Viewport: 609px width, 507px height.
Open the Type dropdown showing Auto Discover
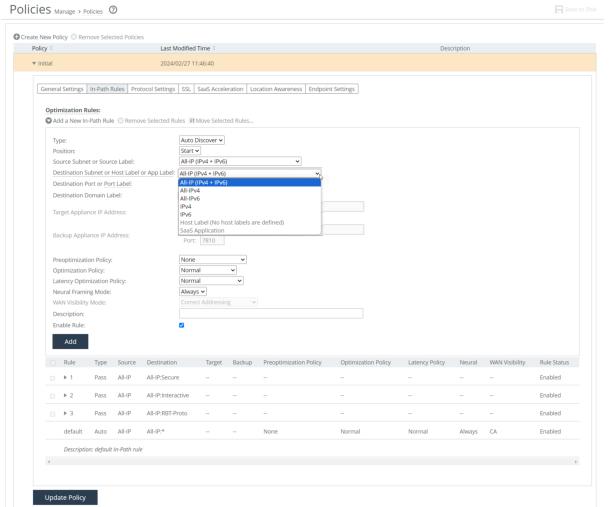coord(202,140)
